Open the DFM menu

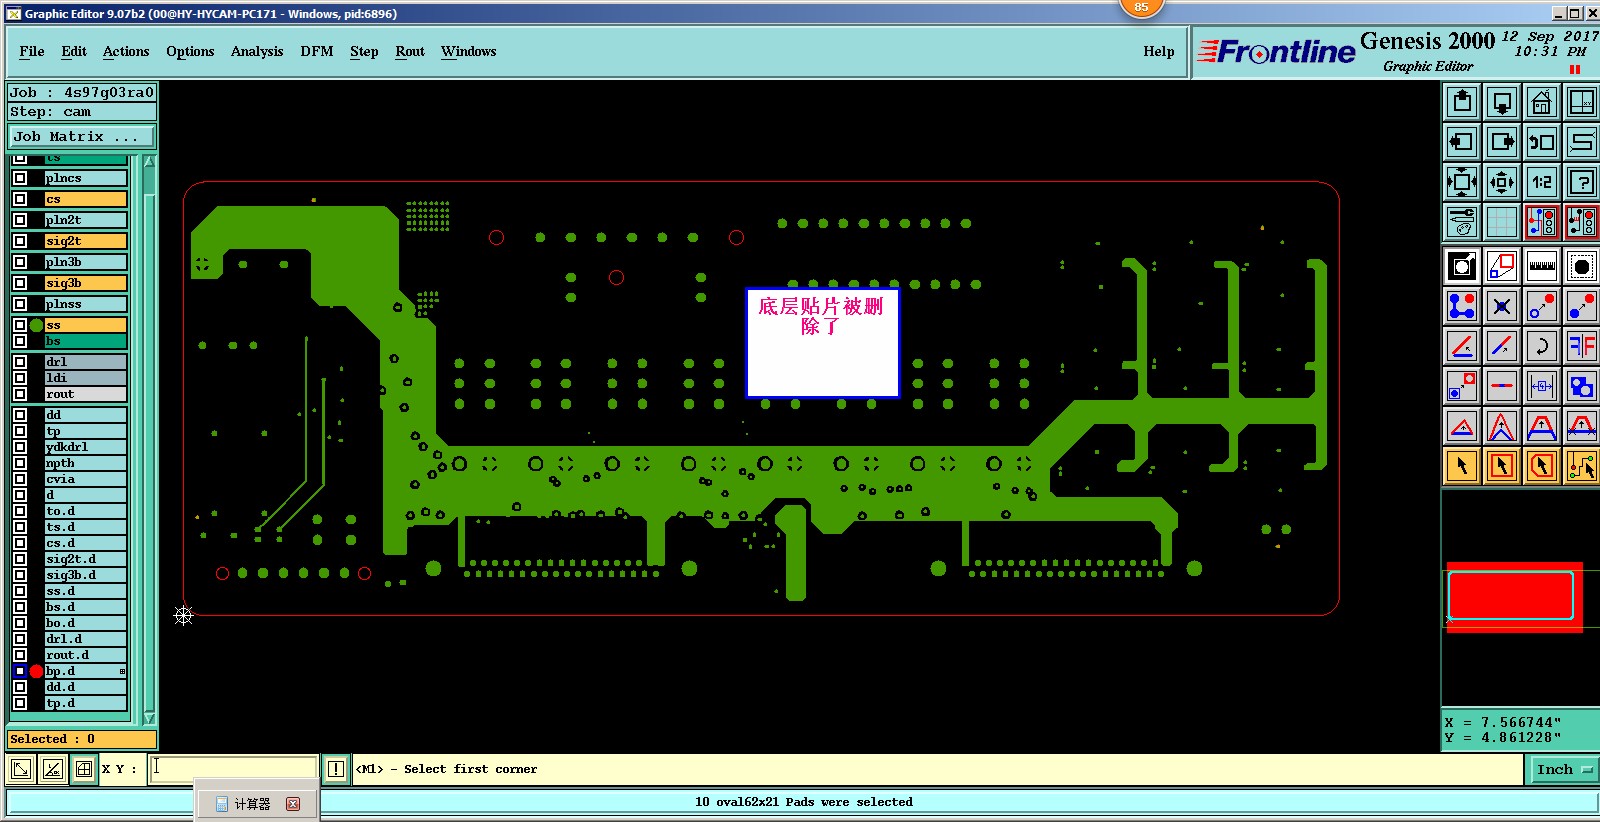coord(317,51)
